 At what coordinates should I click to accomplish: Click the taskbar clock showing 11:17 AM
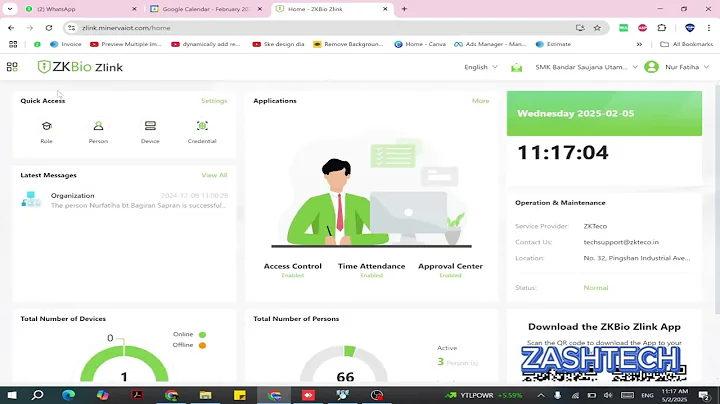[675, 395]
